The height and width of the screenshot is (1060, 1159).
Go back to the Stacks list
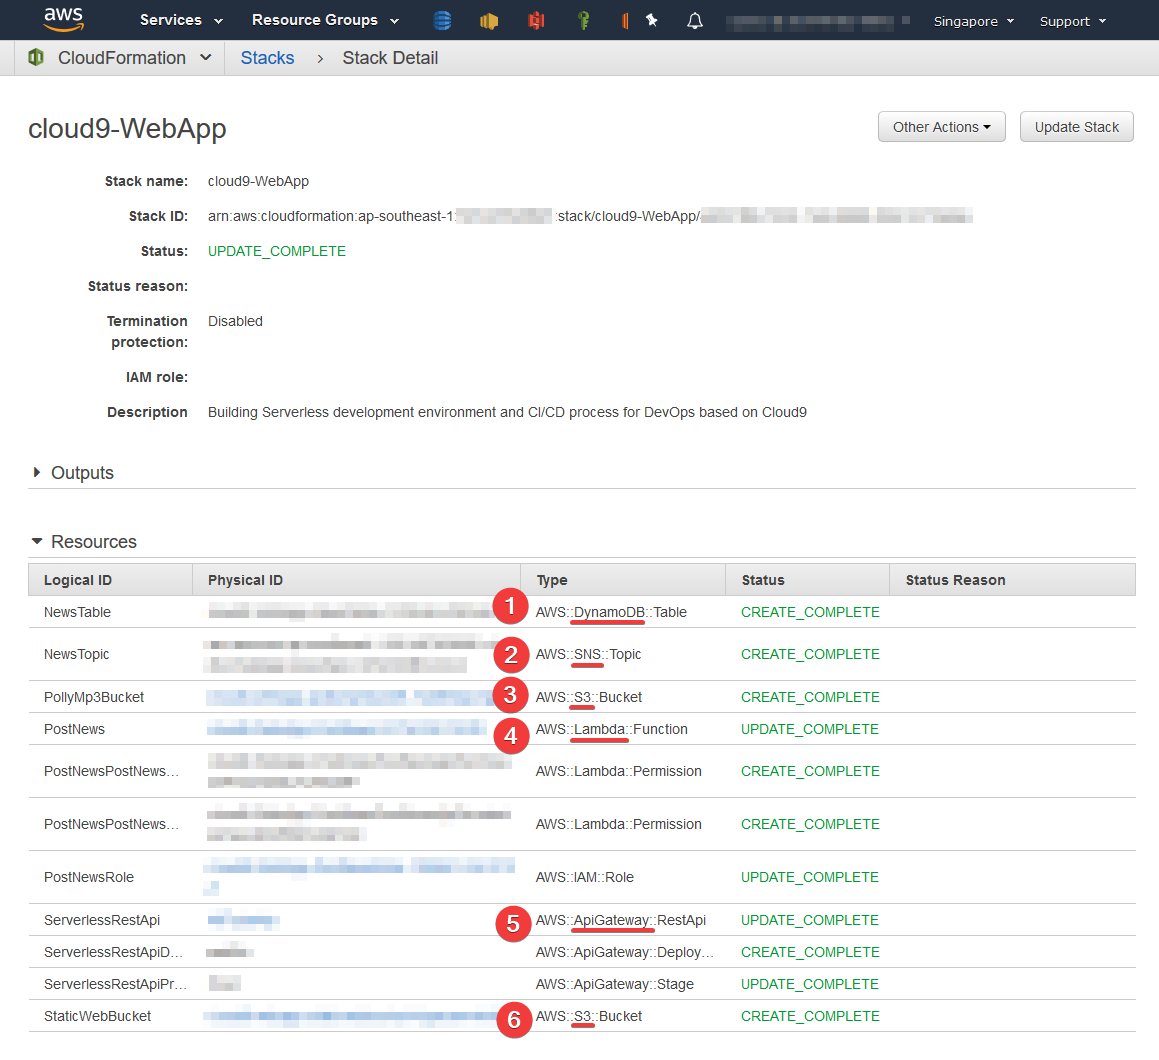[267, 58]
